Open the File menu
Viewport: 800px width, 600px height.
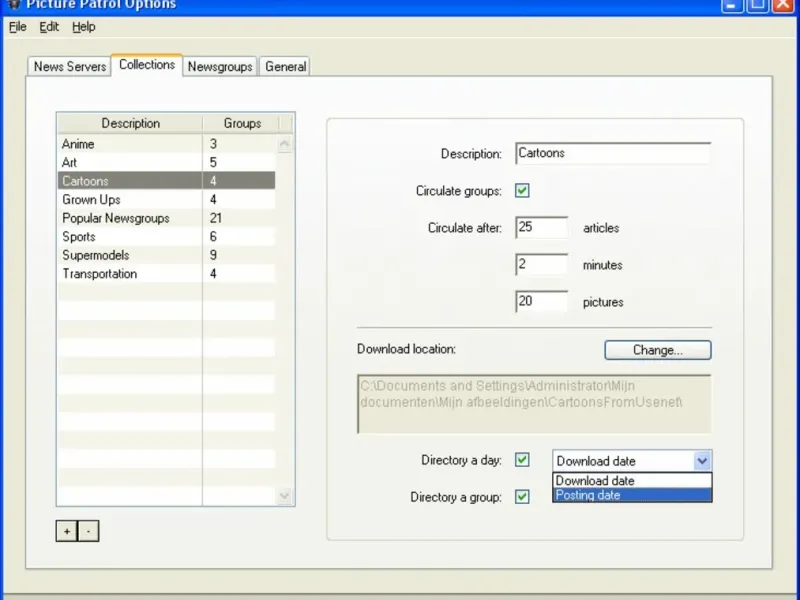(18, 27)
